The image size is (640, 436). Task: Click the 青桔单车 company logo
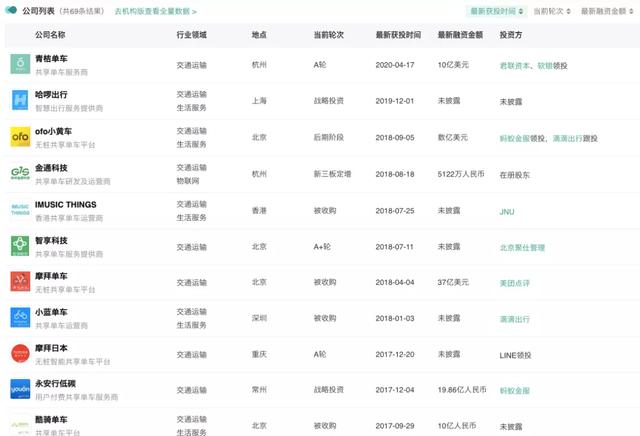[x=20, y=64]
